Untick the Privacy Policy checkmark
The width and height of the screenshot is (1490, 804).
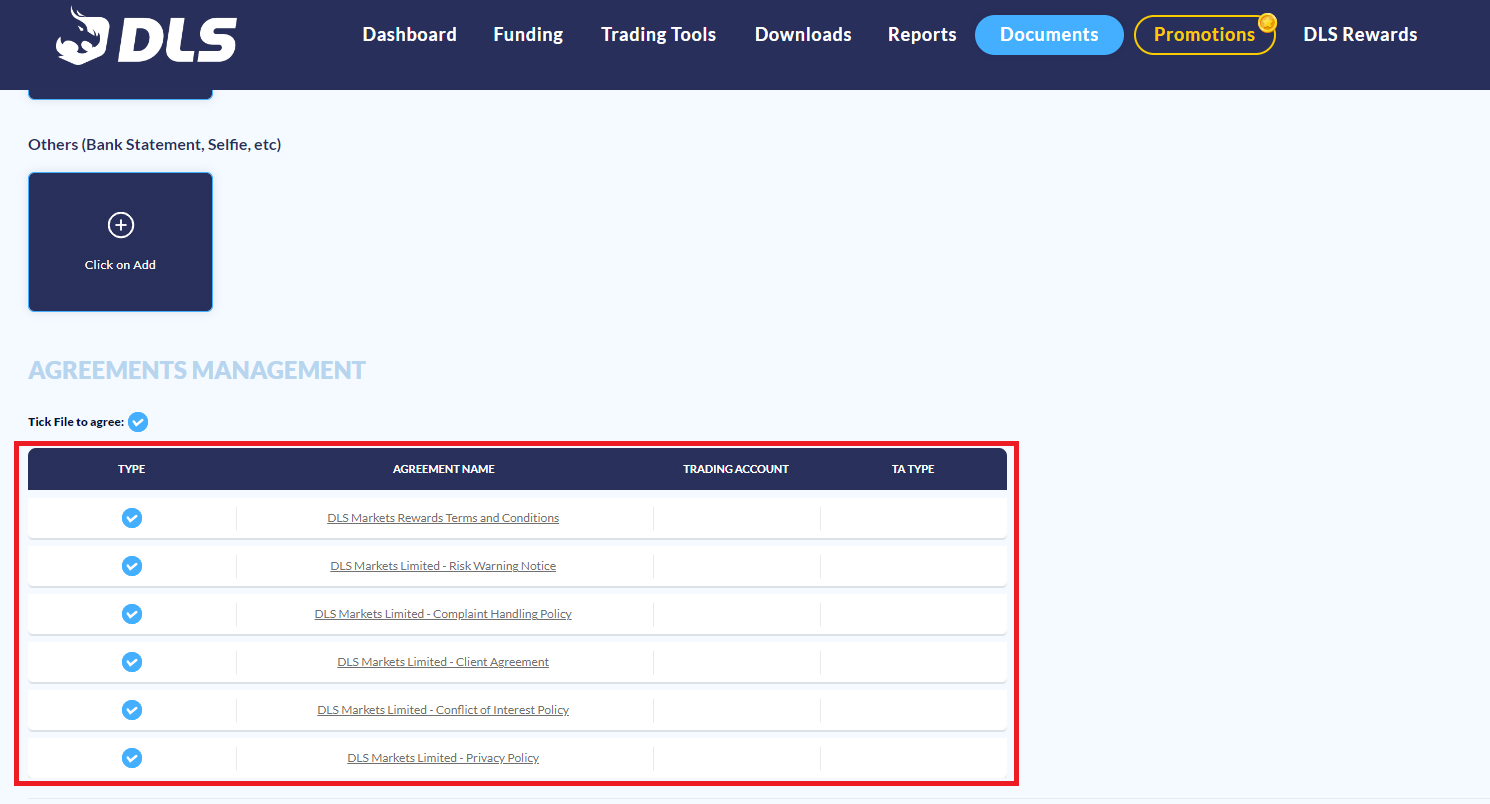pos(132,758)
